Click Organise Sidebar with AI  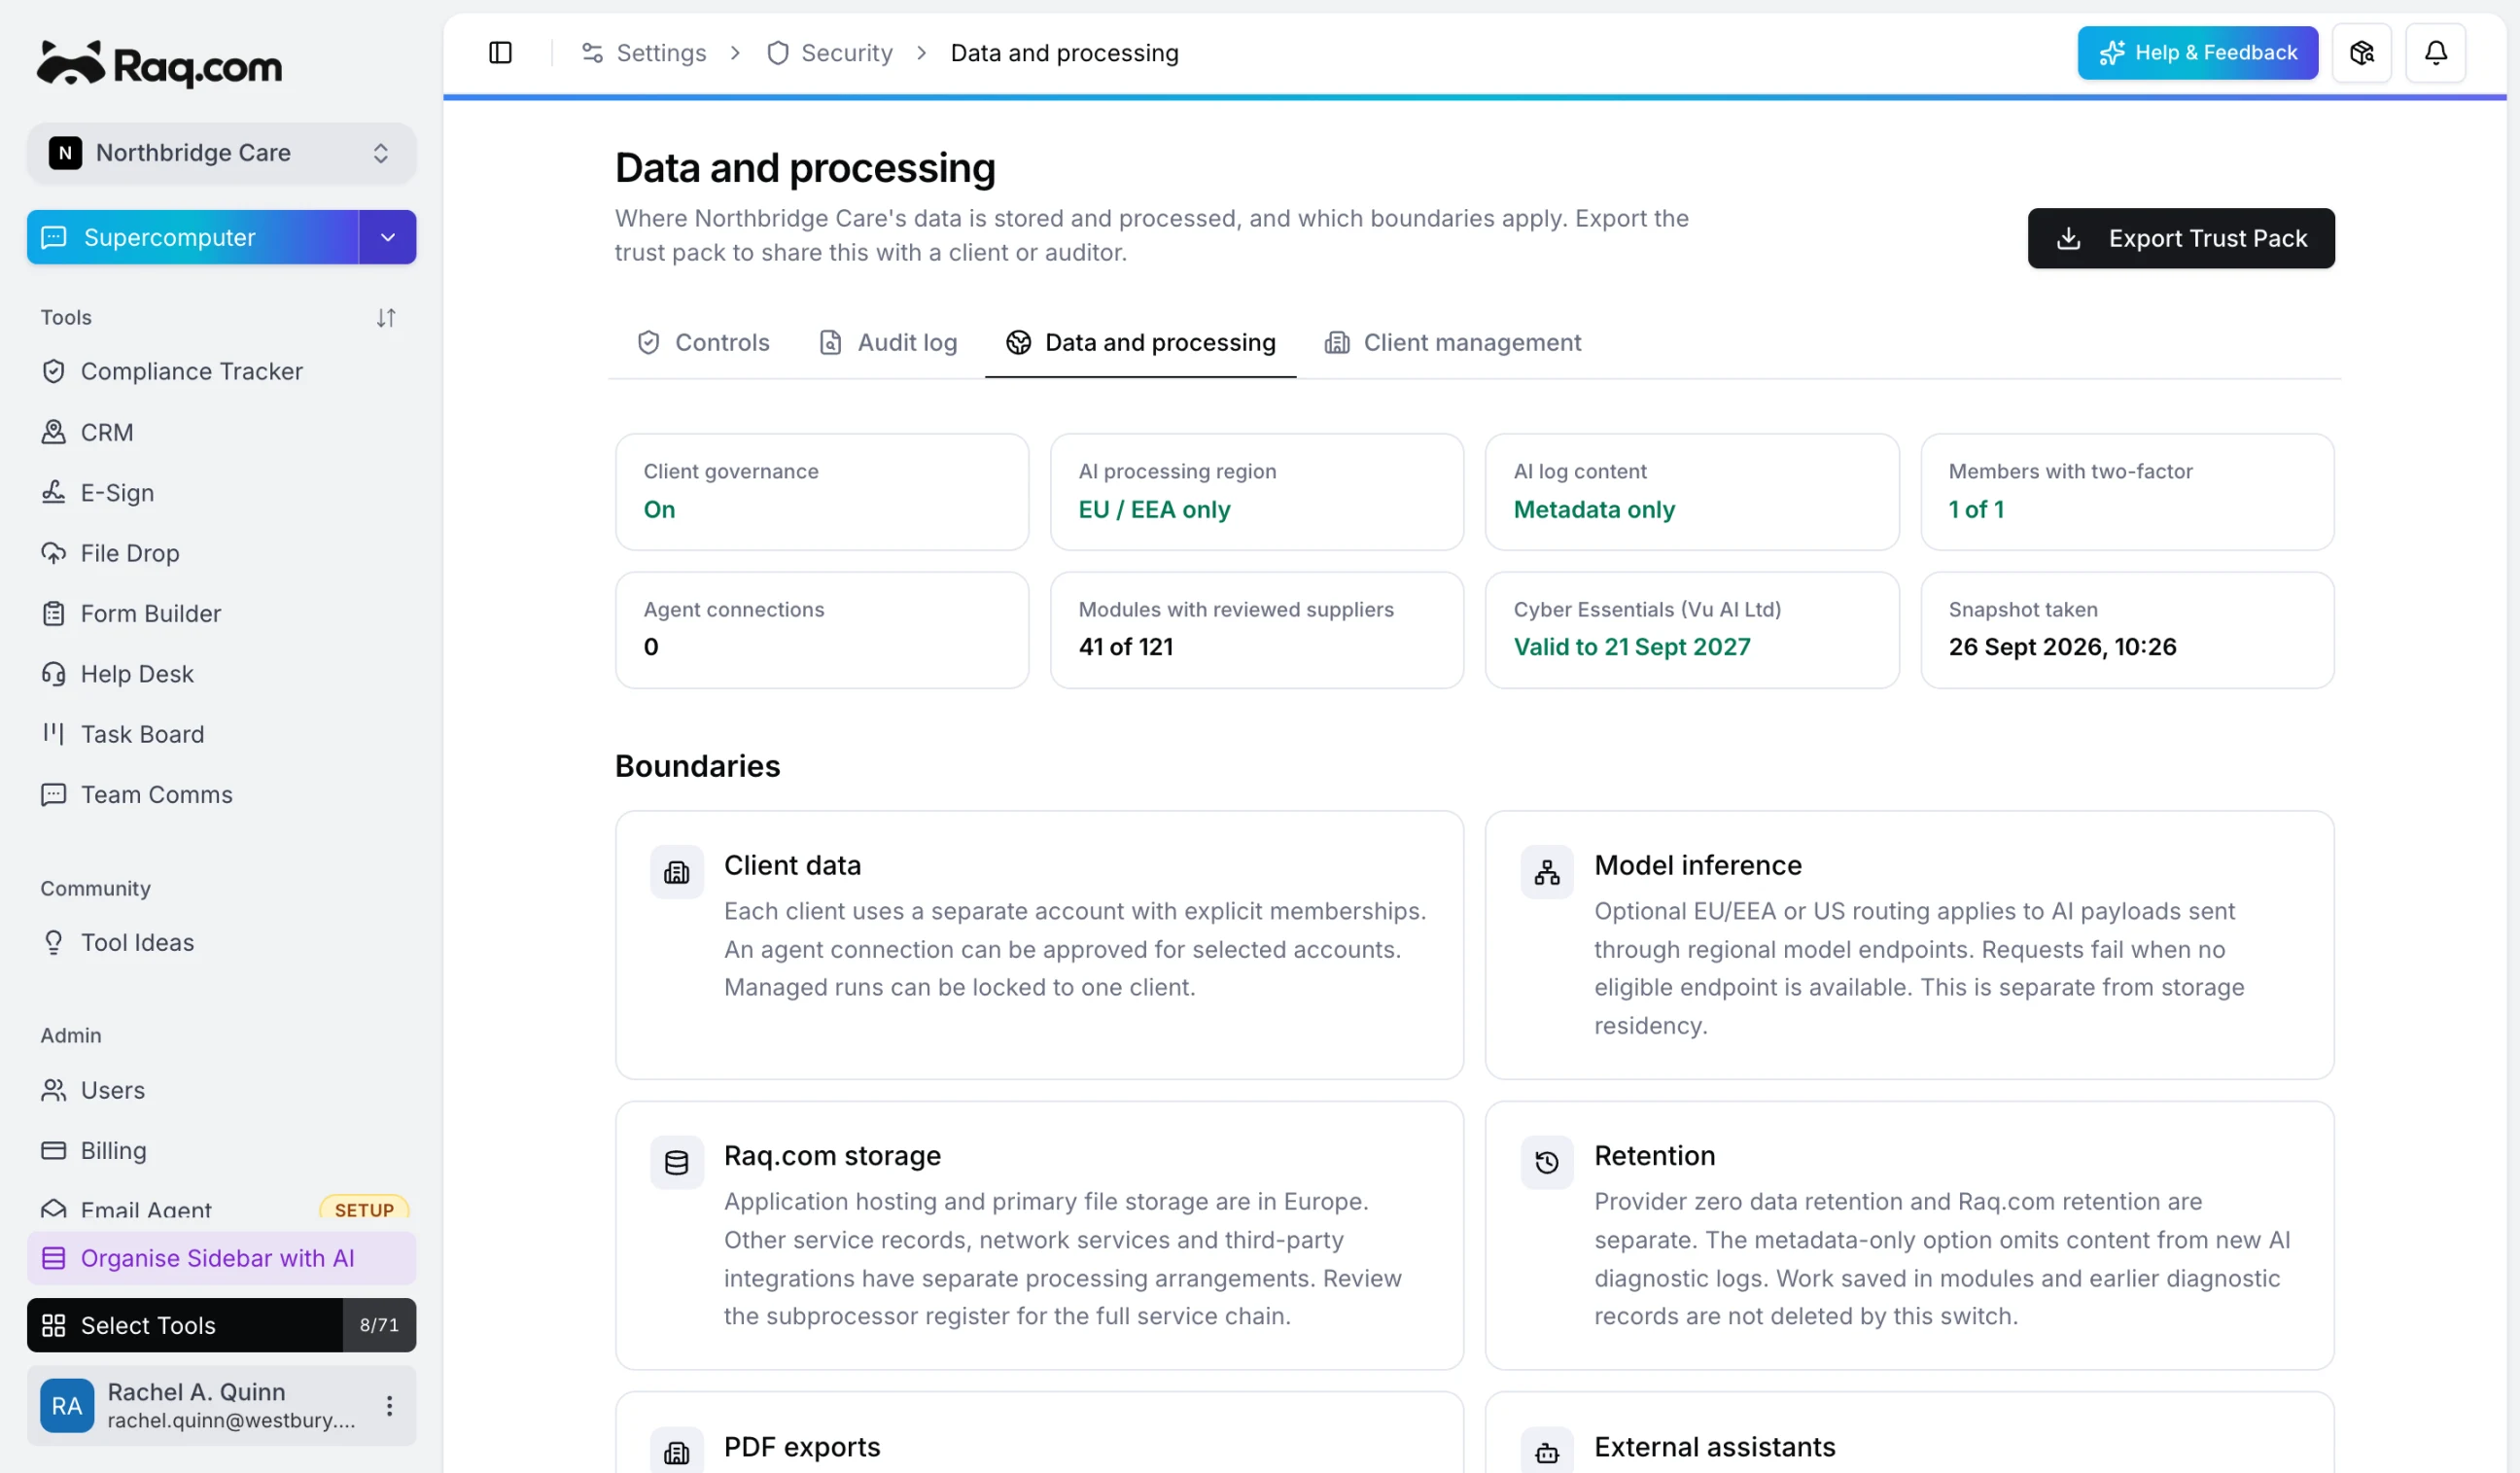coord(221,1258)
